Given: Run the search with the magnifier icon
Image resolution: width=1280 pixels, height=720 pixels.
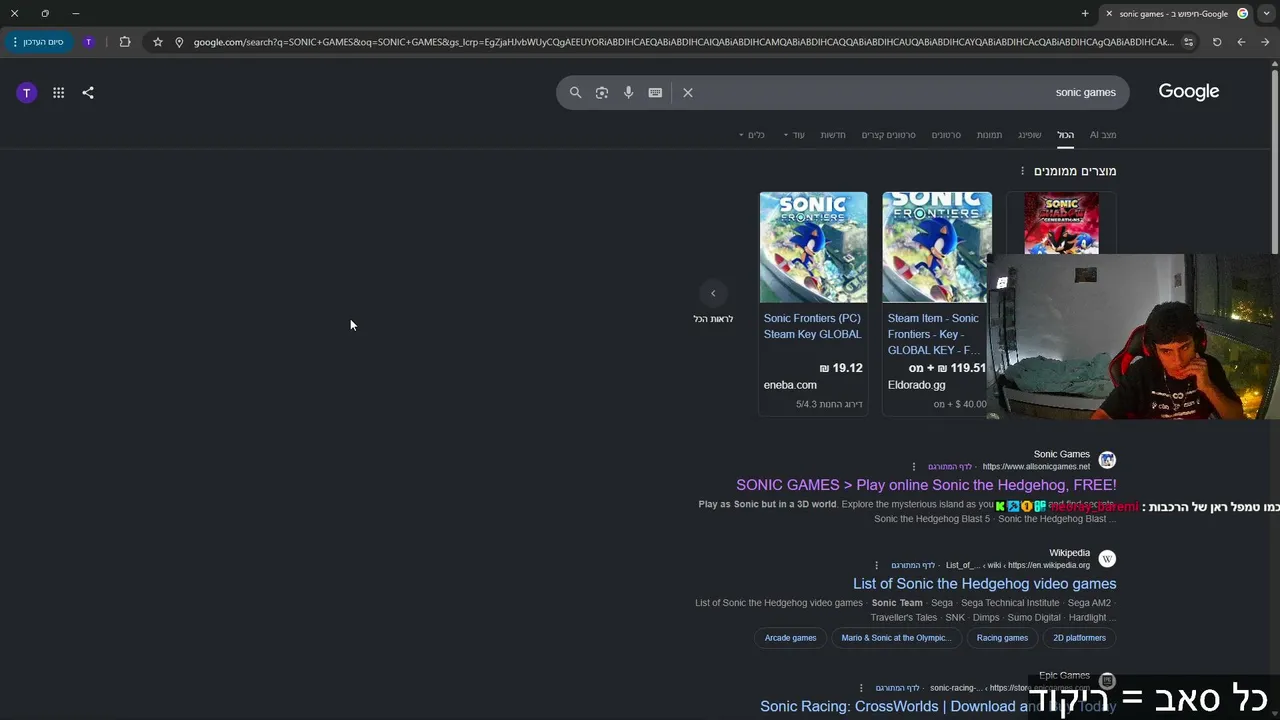Looking at the screenshot, I should (575, 92).
